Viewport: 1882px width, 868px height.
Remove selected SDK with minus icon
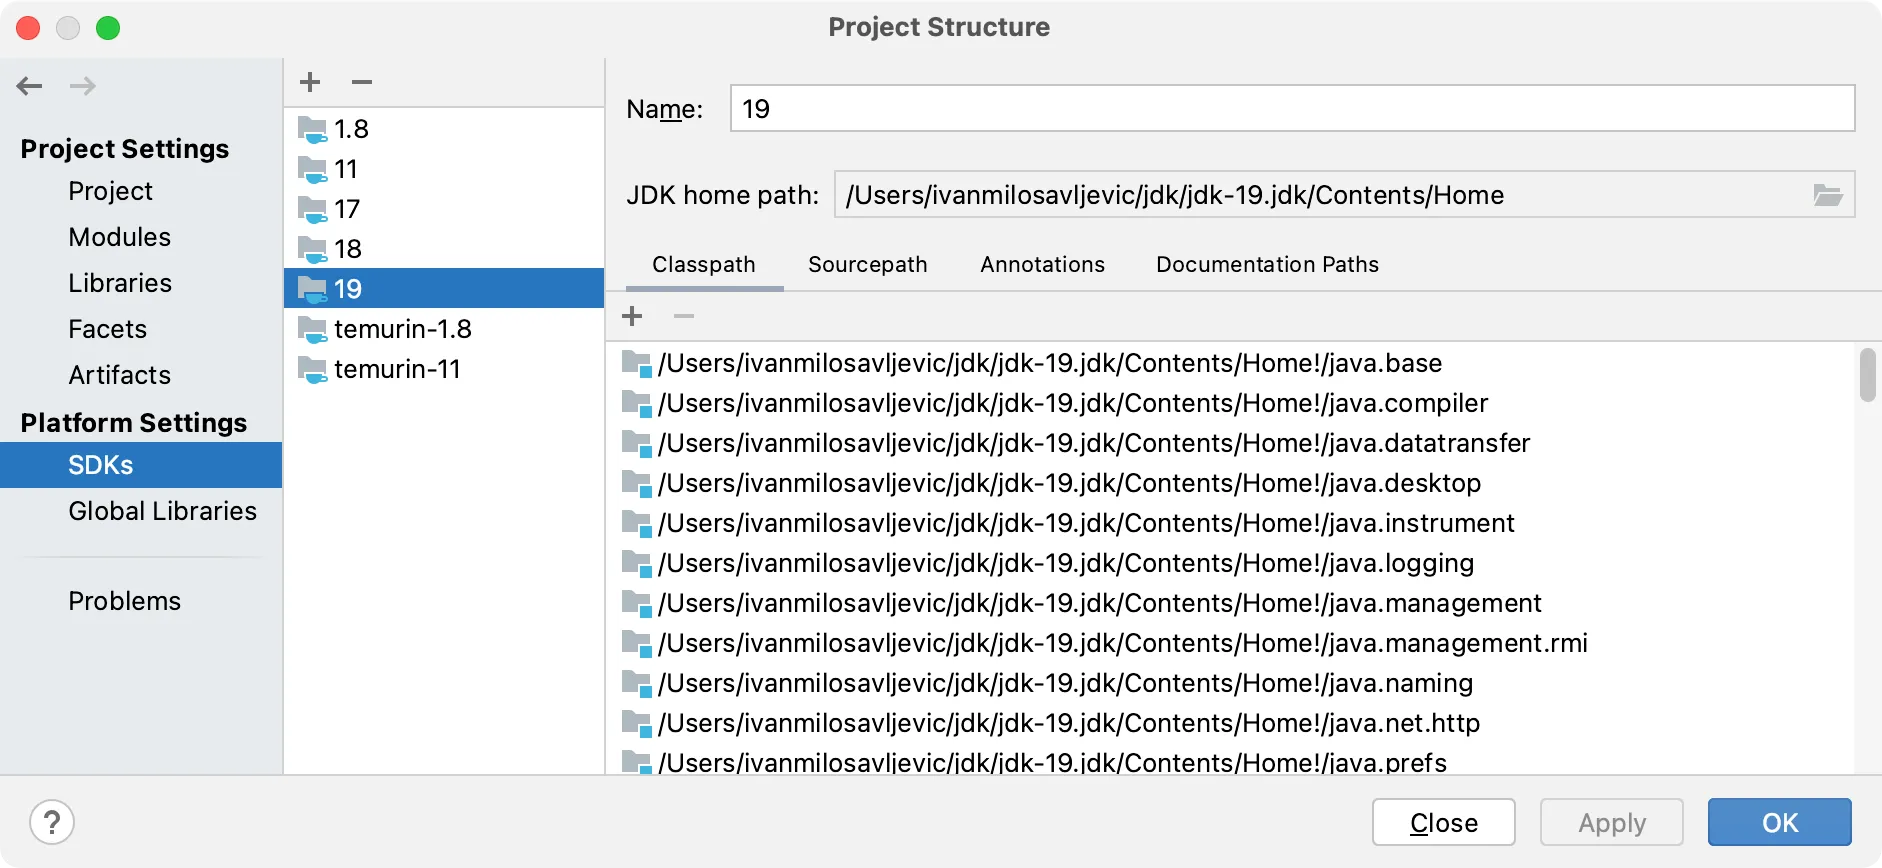(x=362, y=82)
